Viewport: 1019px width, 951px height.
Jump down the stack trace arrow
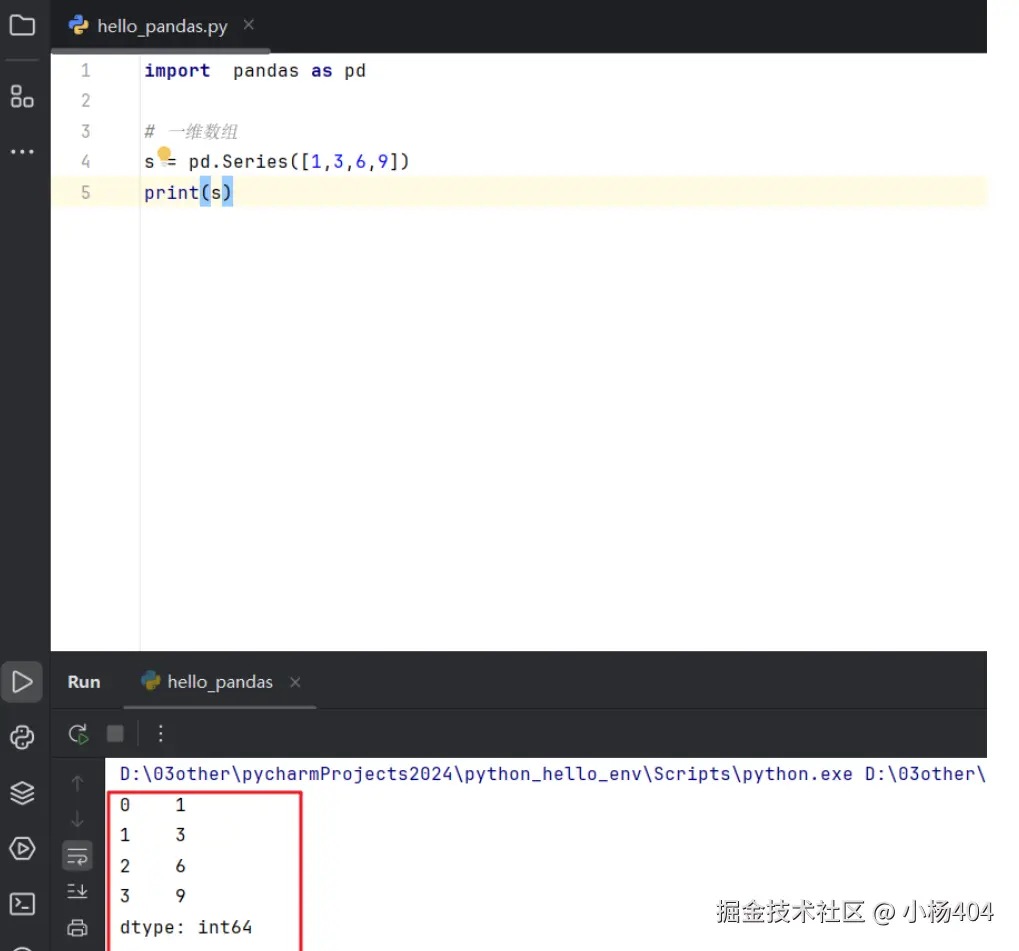click(77, 818)
